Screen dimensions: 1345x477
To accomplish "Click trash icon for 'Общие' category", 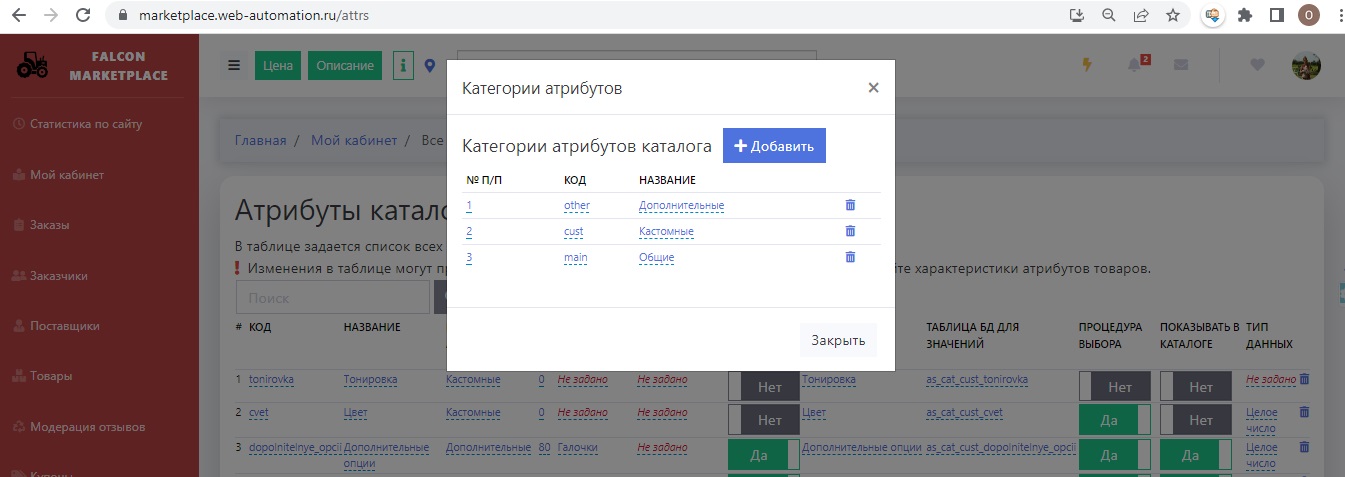I will point(850,257).
